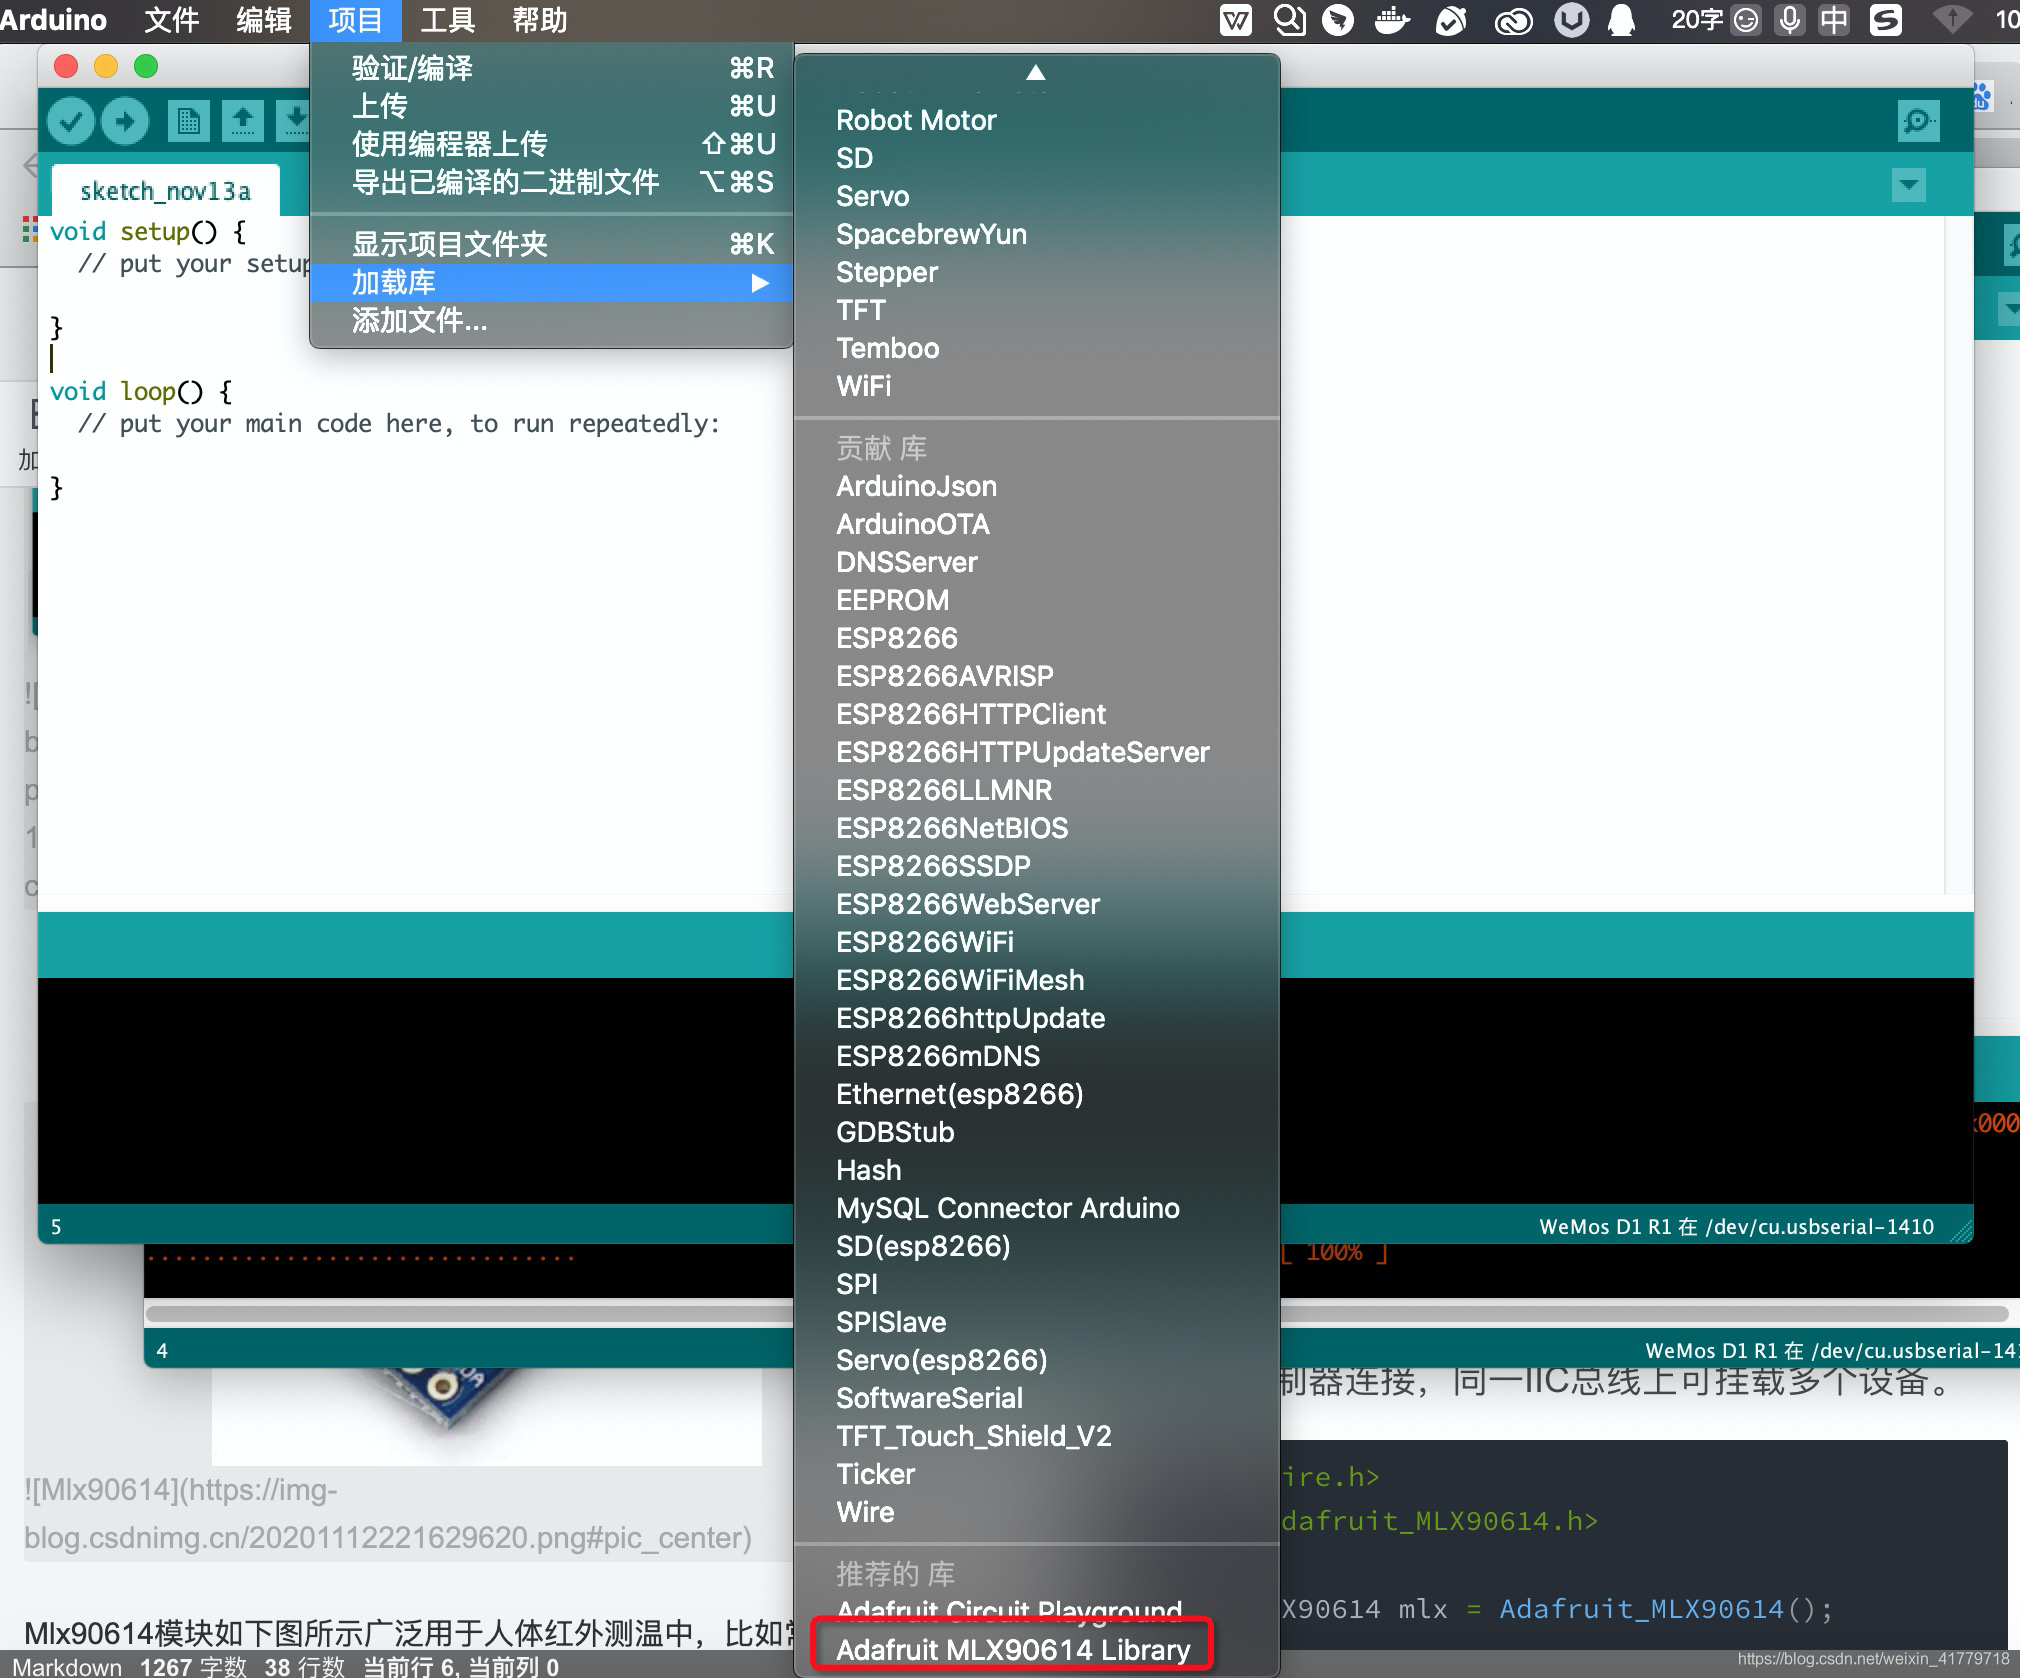
Task: Select the ESP8266HTTPClient library
Action: (1037, 714)
